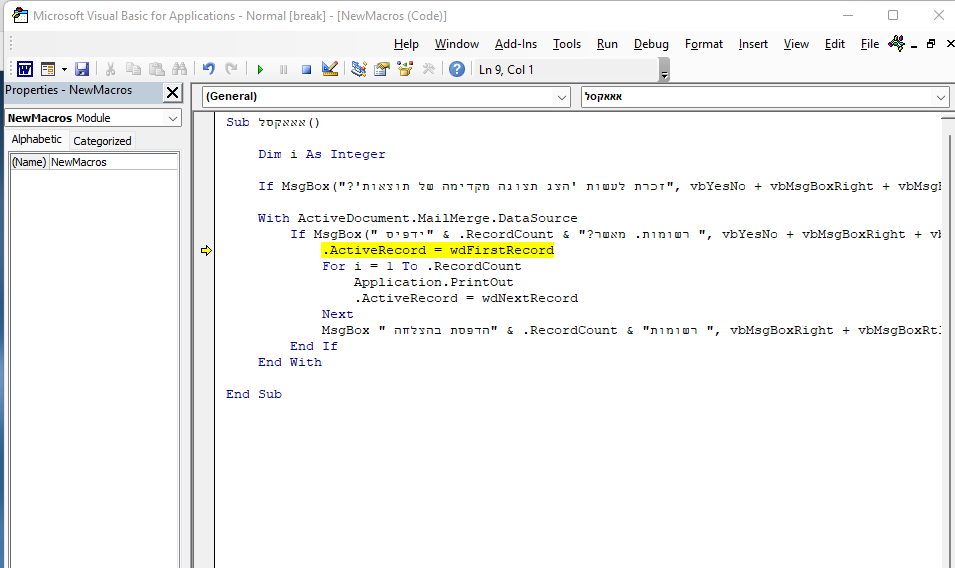Continue running the macro with the green play icon

click(260, 69)
